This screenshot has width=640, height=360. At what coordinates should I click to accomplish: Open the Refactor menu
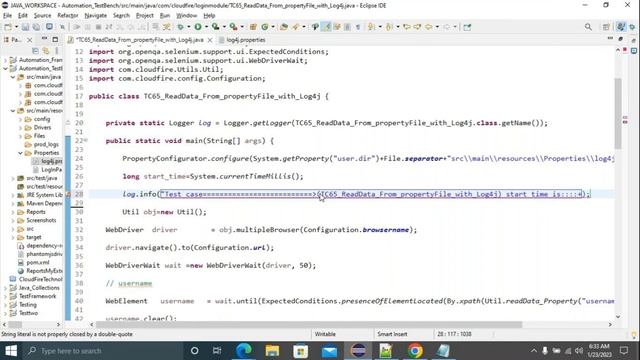(x=68, y=16)
